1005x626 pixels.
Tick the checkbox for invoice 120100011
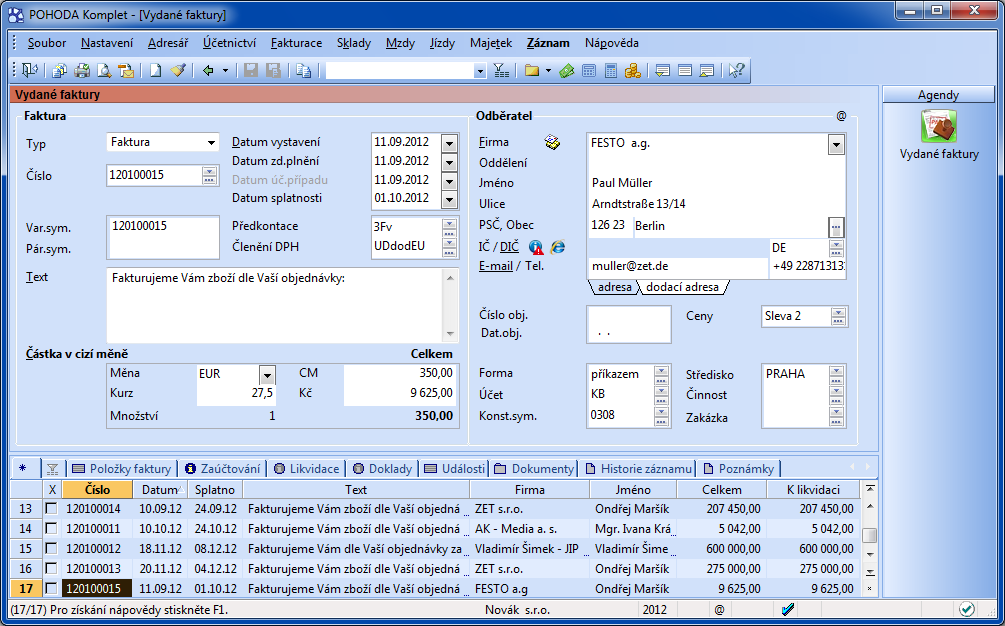(51, 529)
